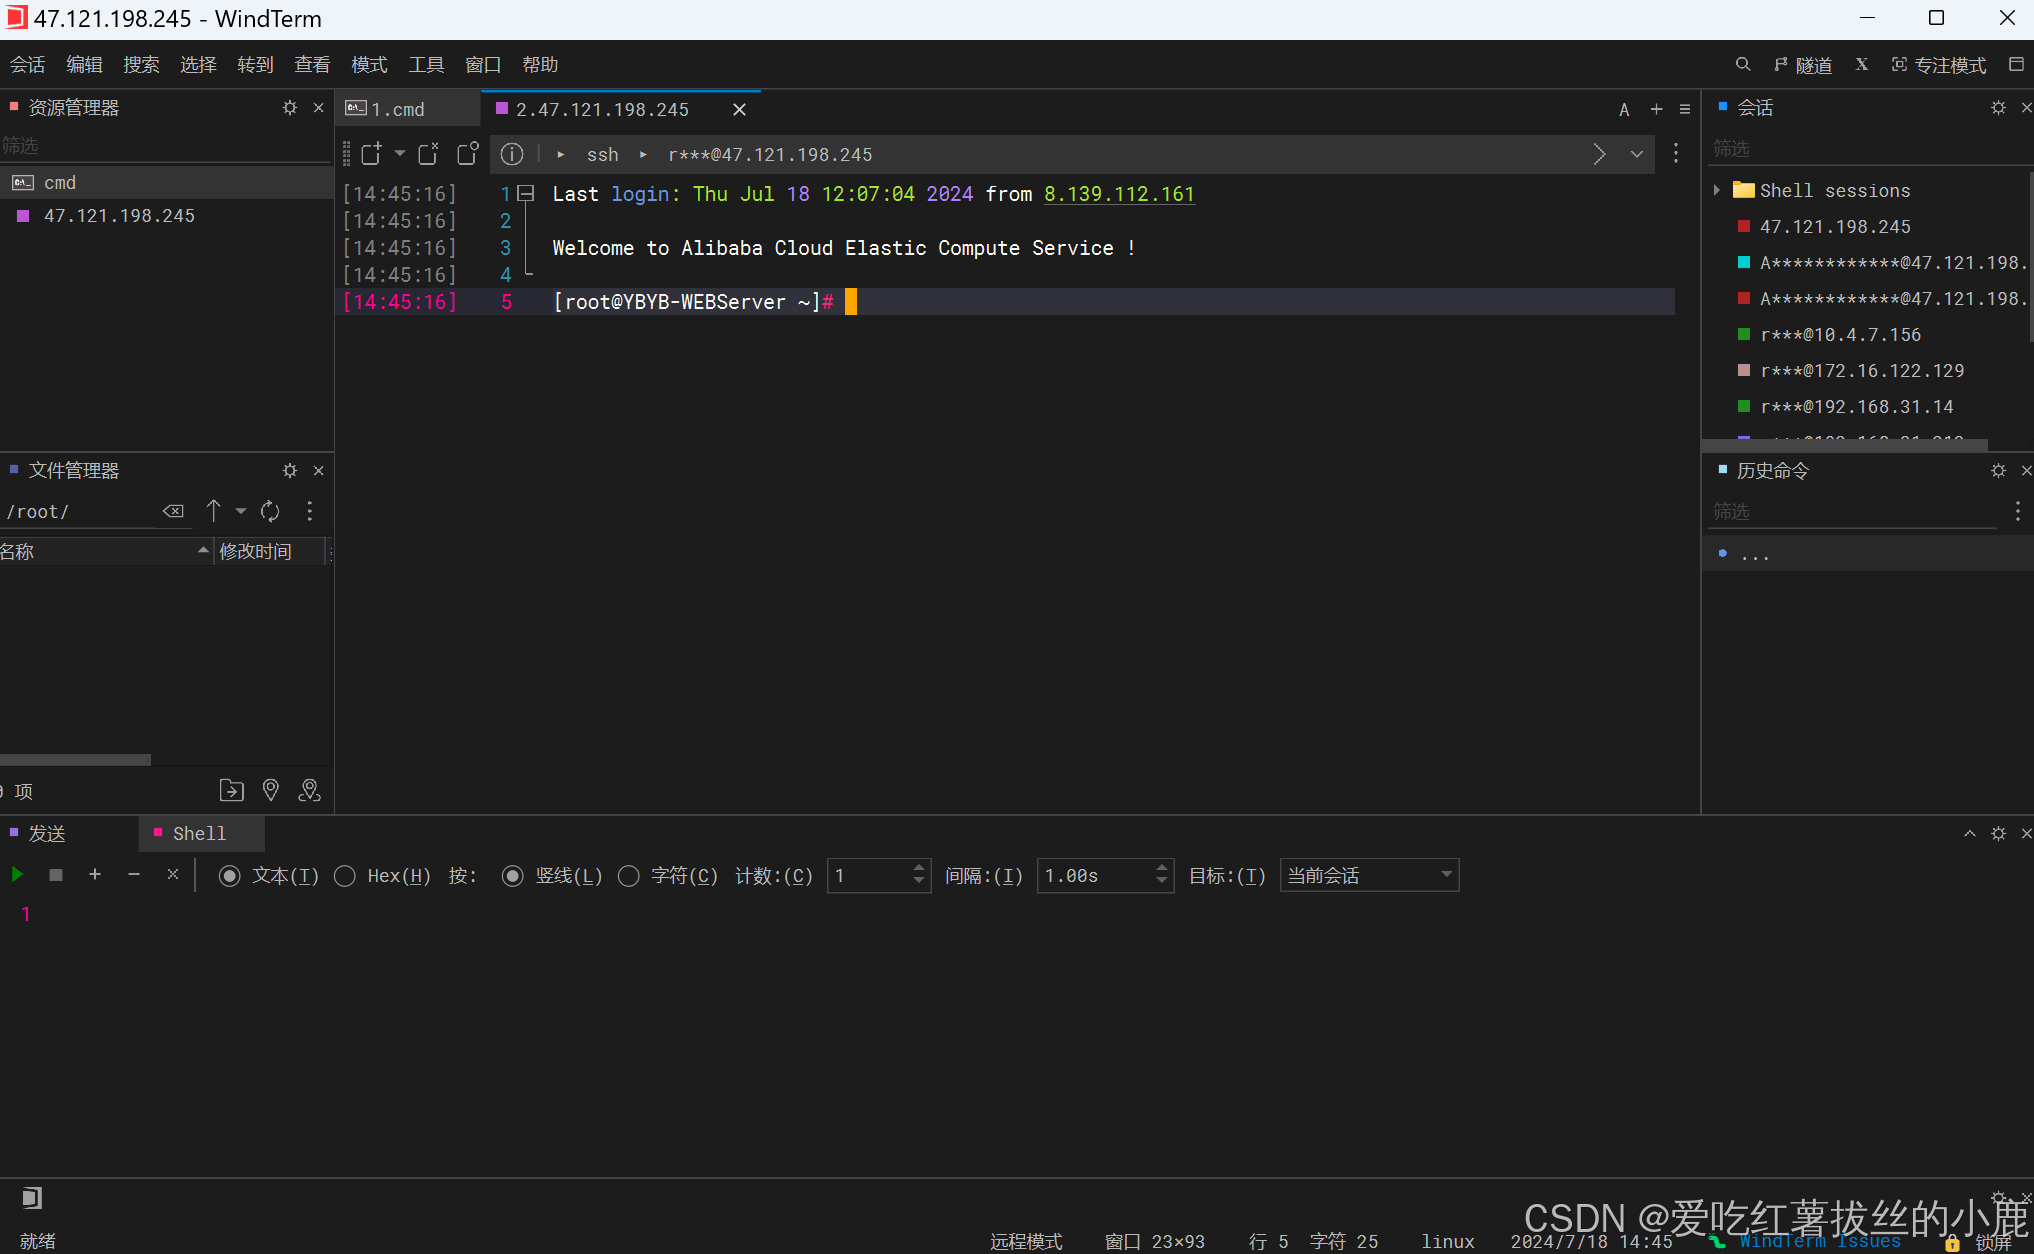
Task: Open the 目标 当前会话 dropdown
Action: pyautogui.click(x=1369, y=875)
